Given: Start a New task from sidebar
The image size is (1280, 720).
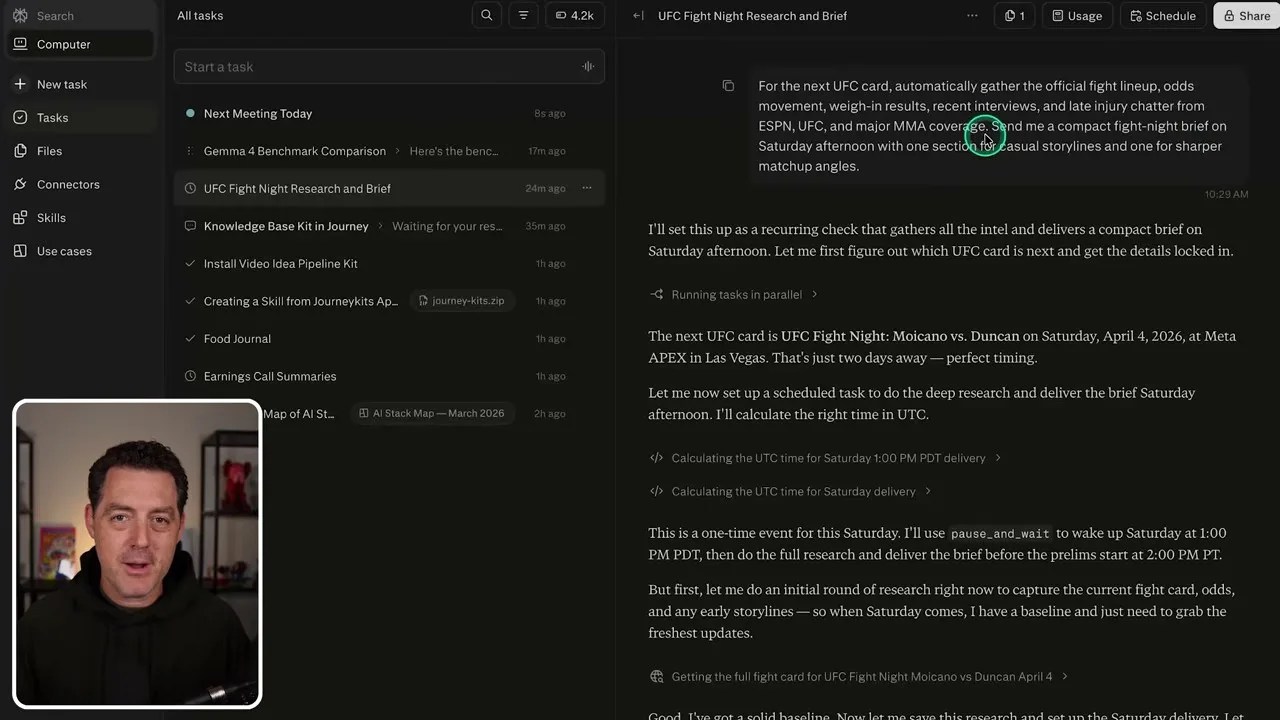Looking at the screenshot, I should (82, 84).
